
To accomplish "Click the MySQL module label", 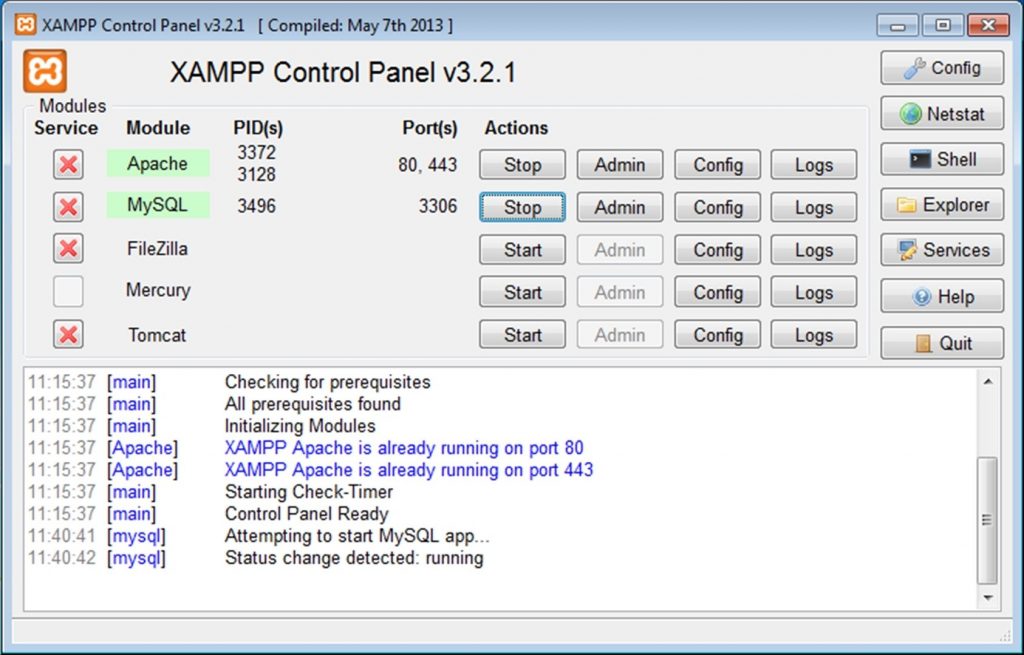I will tap(158, 205).
